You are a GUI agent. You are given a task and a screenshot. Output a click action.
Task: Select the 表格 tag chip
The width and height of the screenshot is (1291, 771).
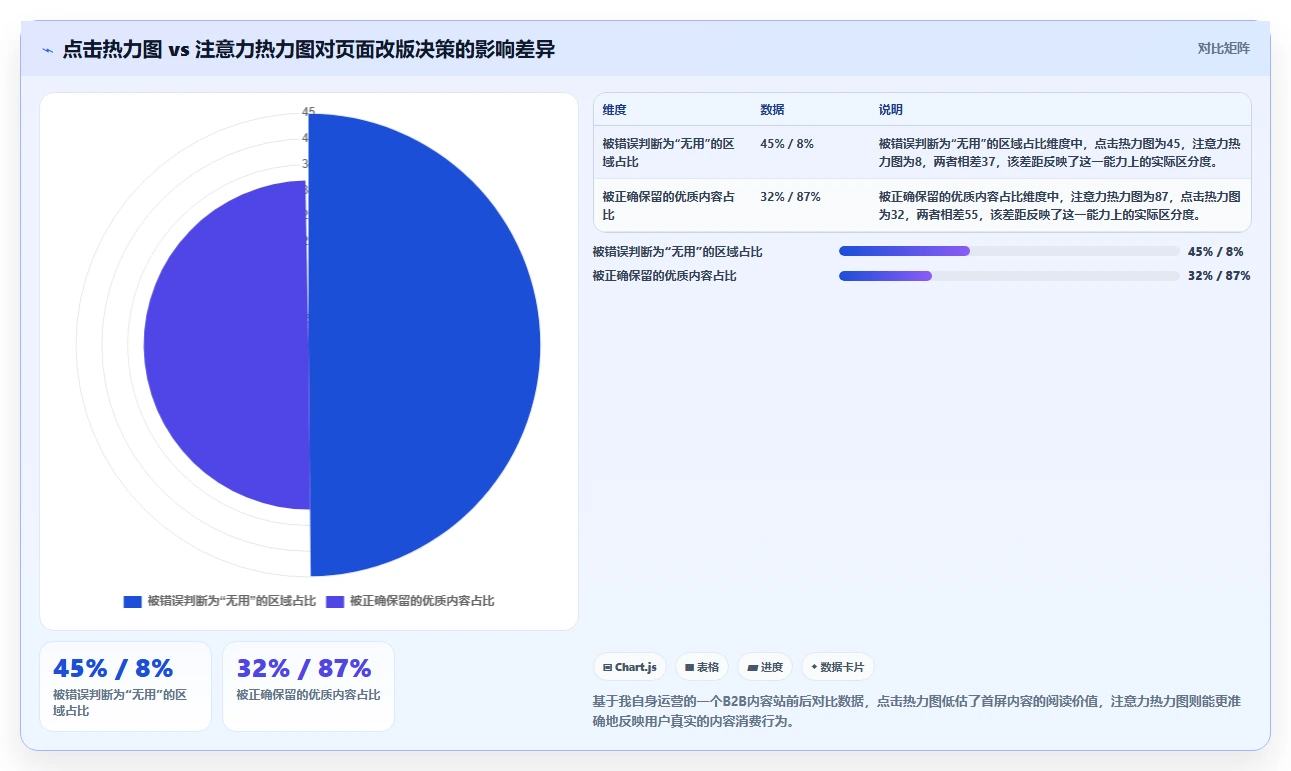(701, 667)
